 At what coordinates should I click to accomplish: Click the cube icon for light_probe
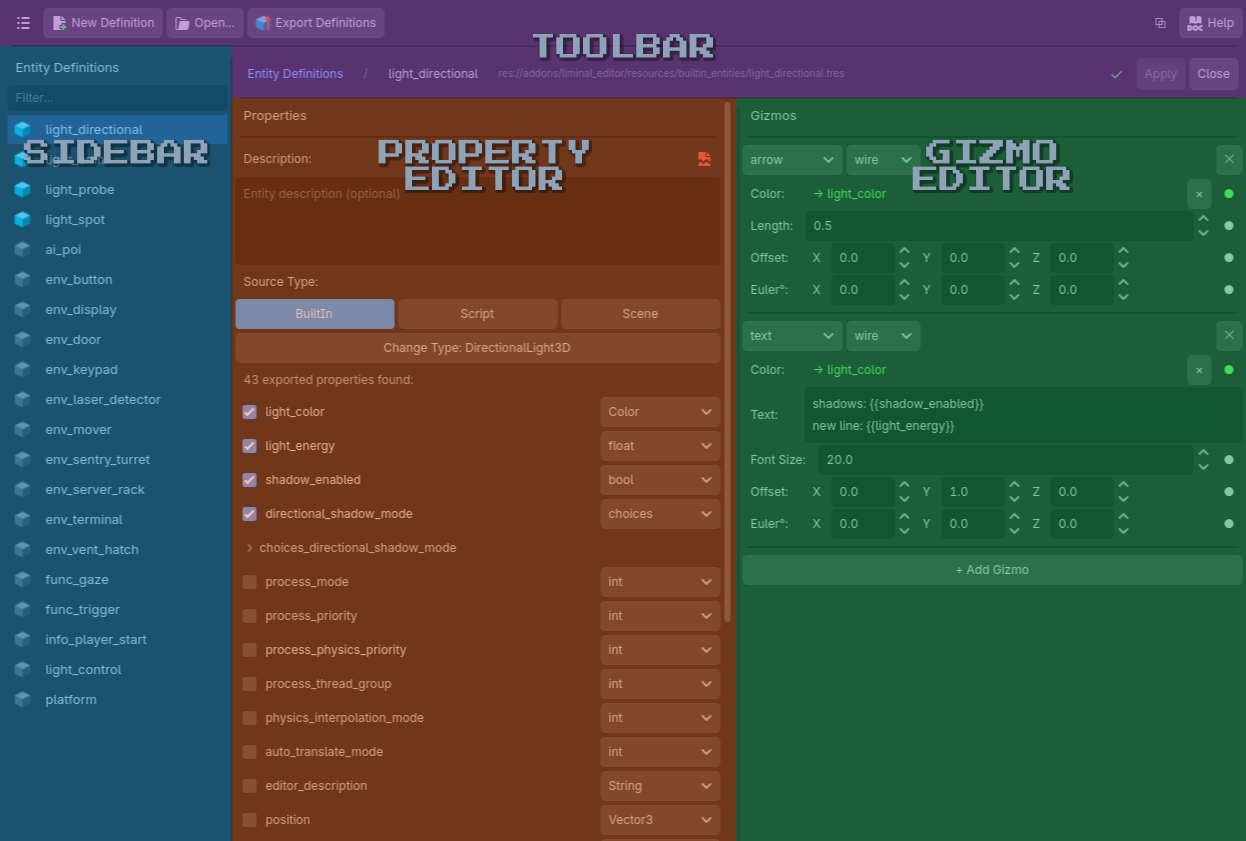(22, 190)
